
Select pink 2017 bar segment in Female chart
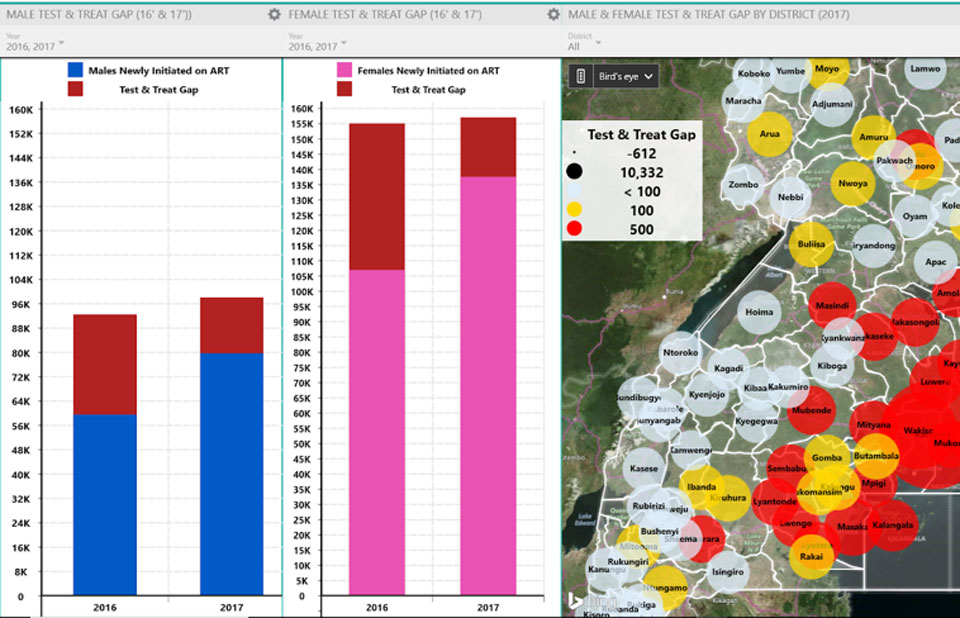point(488,386)
